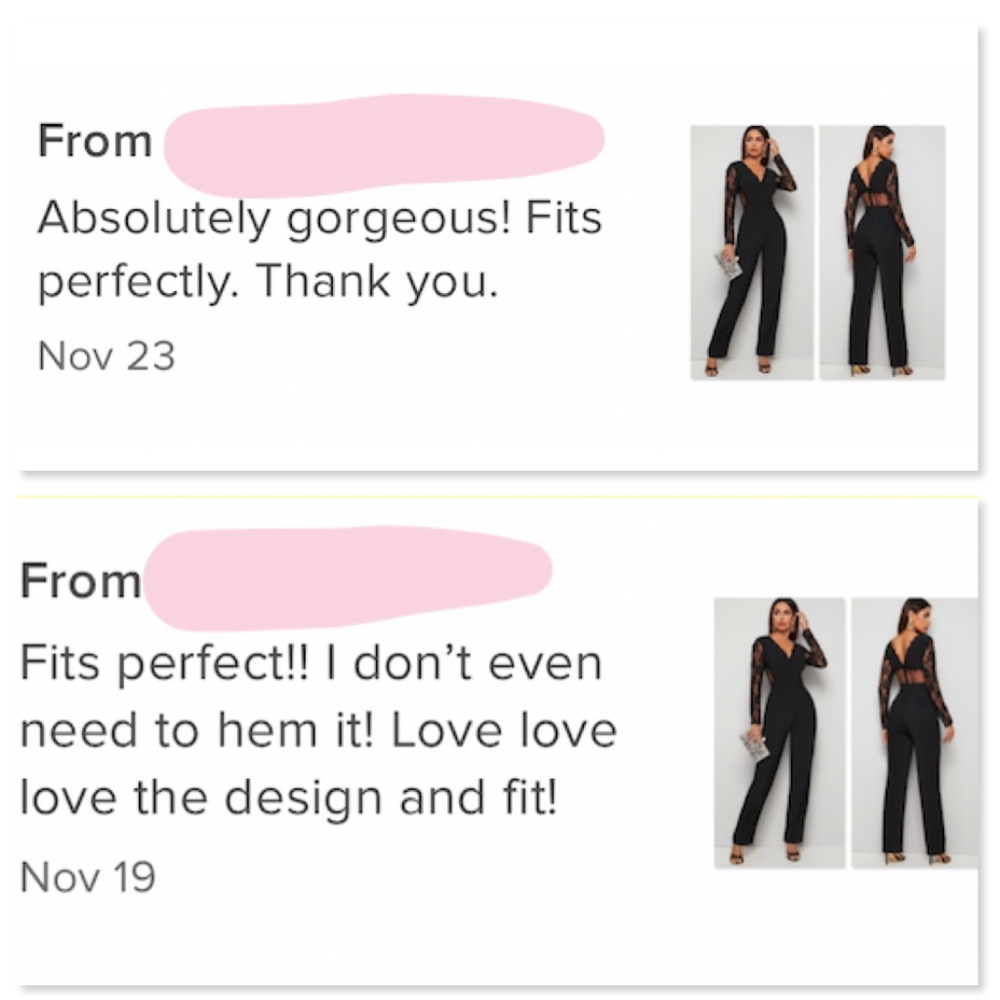The height and width of the screenshot is (1000, 1000).
Task: View back-view jumpsuit image in Nov 19 review
Action: point(914,732)
